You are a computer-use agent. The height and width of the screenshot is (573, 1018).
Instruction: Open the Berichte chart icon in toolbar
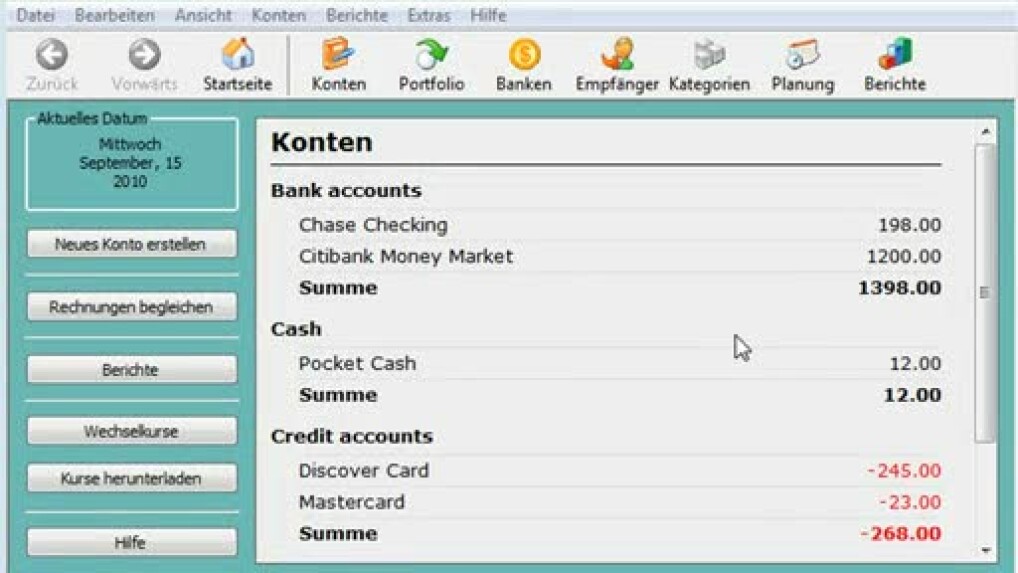(895, 56)
